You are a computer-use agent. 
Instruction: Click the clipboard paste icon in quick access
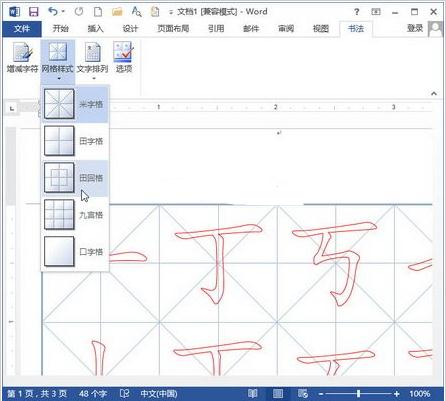pyautogui.click(x=155, y=12)
